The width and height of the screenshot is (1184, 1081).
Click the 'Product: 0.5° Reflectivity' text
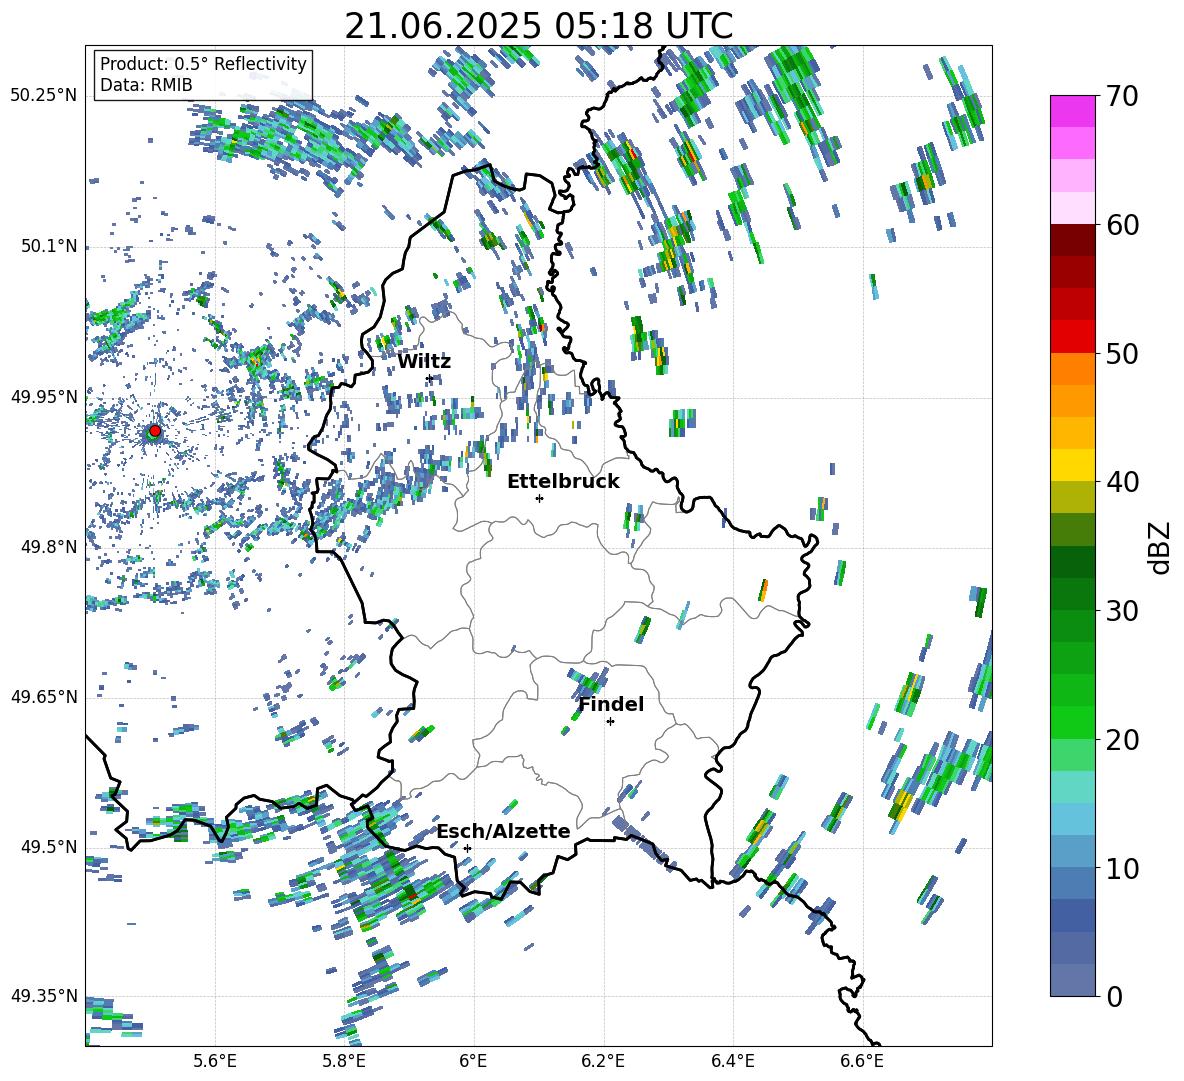[203, 63]
